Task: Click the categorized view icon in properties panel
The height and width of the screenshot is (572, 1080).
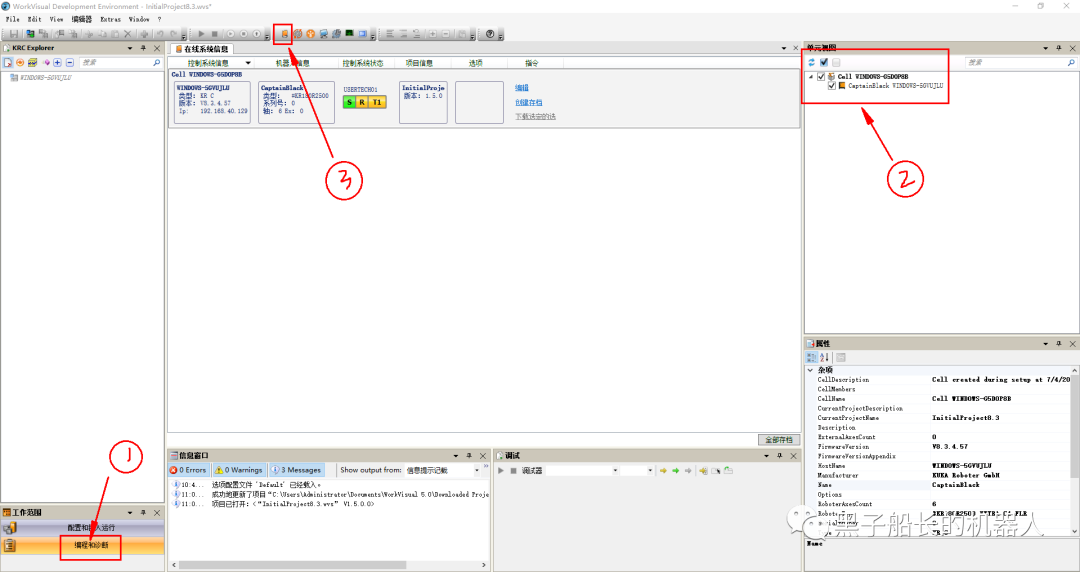Action: pyautogui.click(x=812, y=357)
